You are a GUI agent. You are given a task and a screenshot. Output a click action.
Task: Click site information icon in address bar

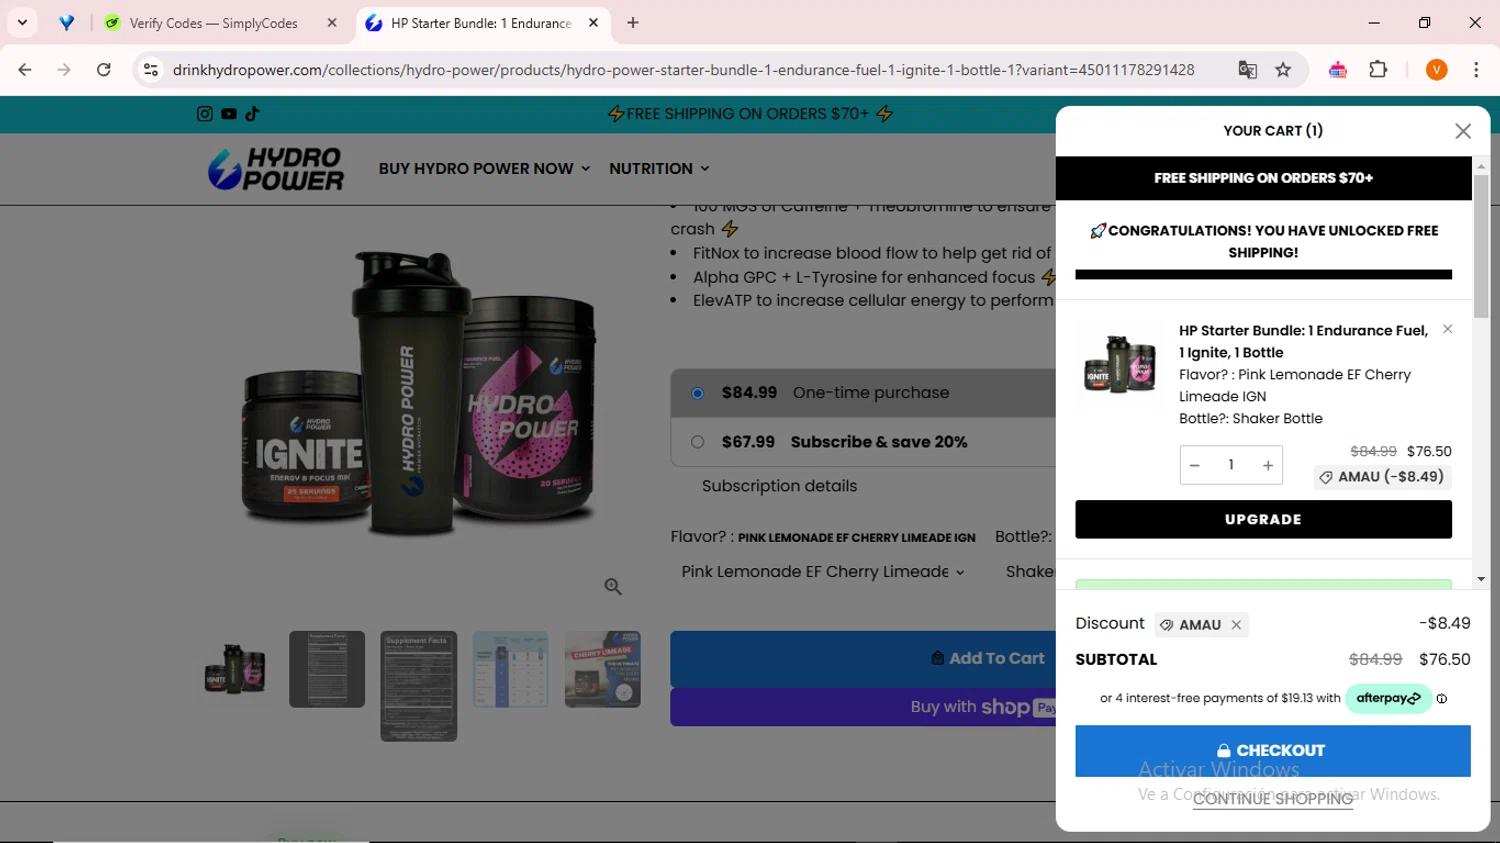151,70
